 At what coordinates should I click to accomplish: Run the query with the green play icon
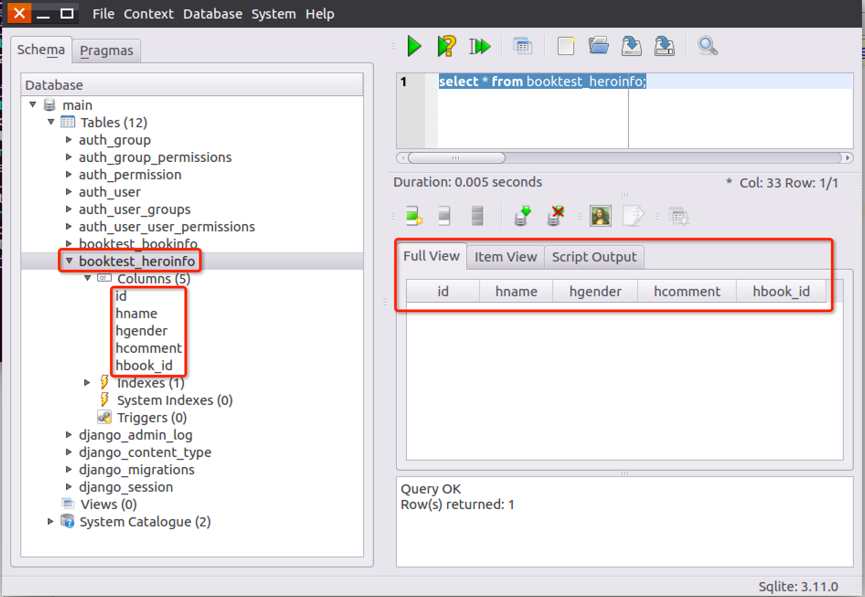(414, 46)
